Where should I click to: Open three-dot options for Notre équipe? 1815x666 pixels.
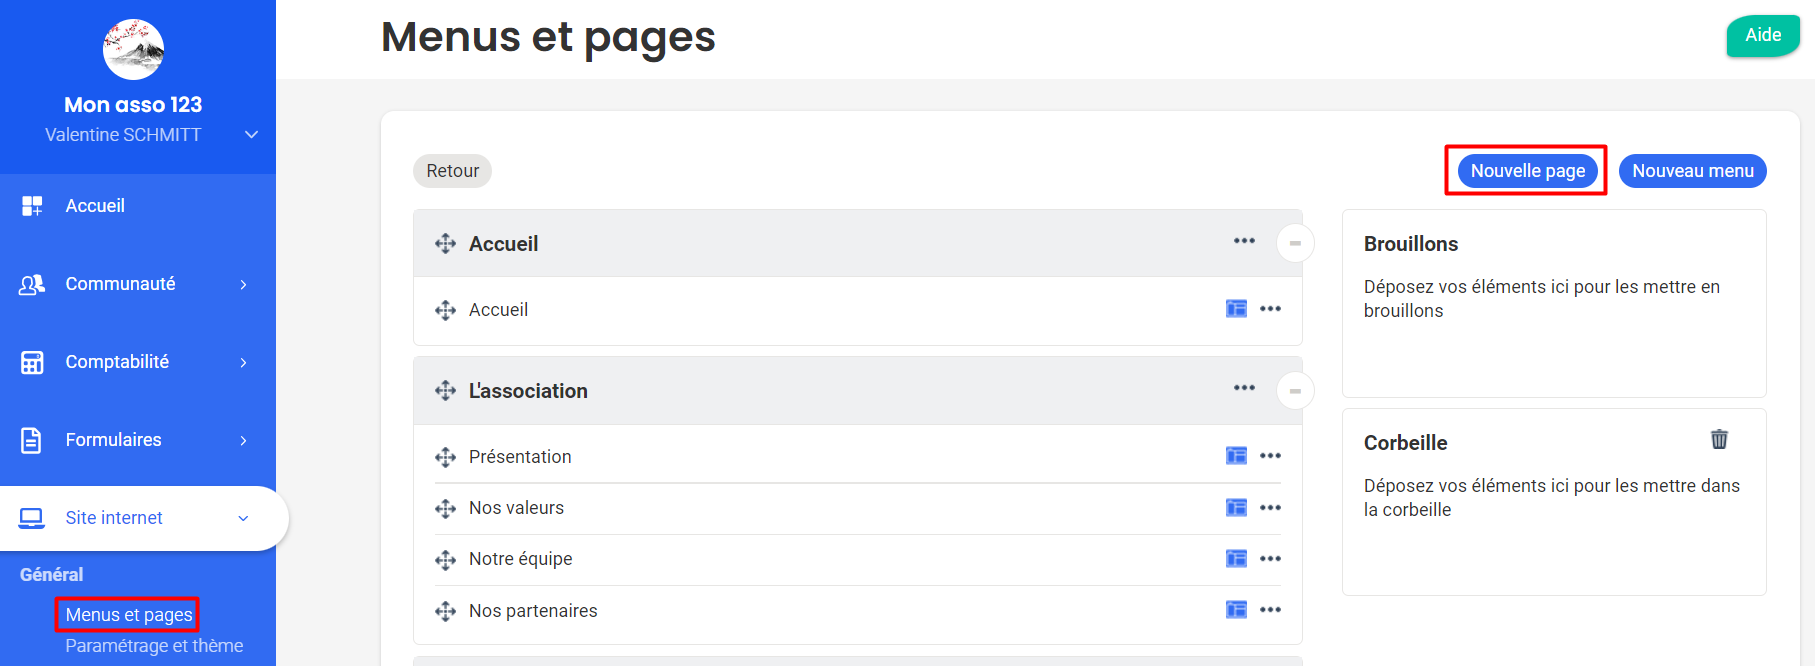coord(1270,559)
